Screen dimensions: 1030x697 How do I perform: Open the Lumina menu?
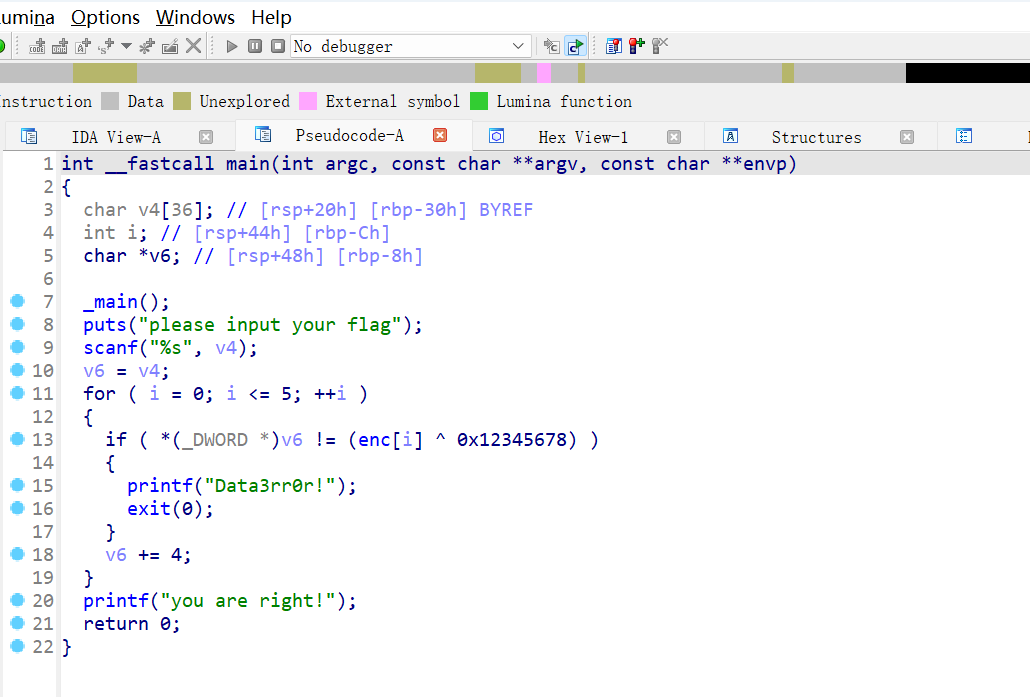(x=26, y=17)
